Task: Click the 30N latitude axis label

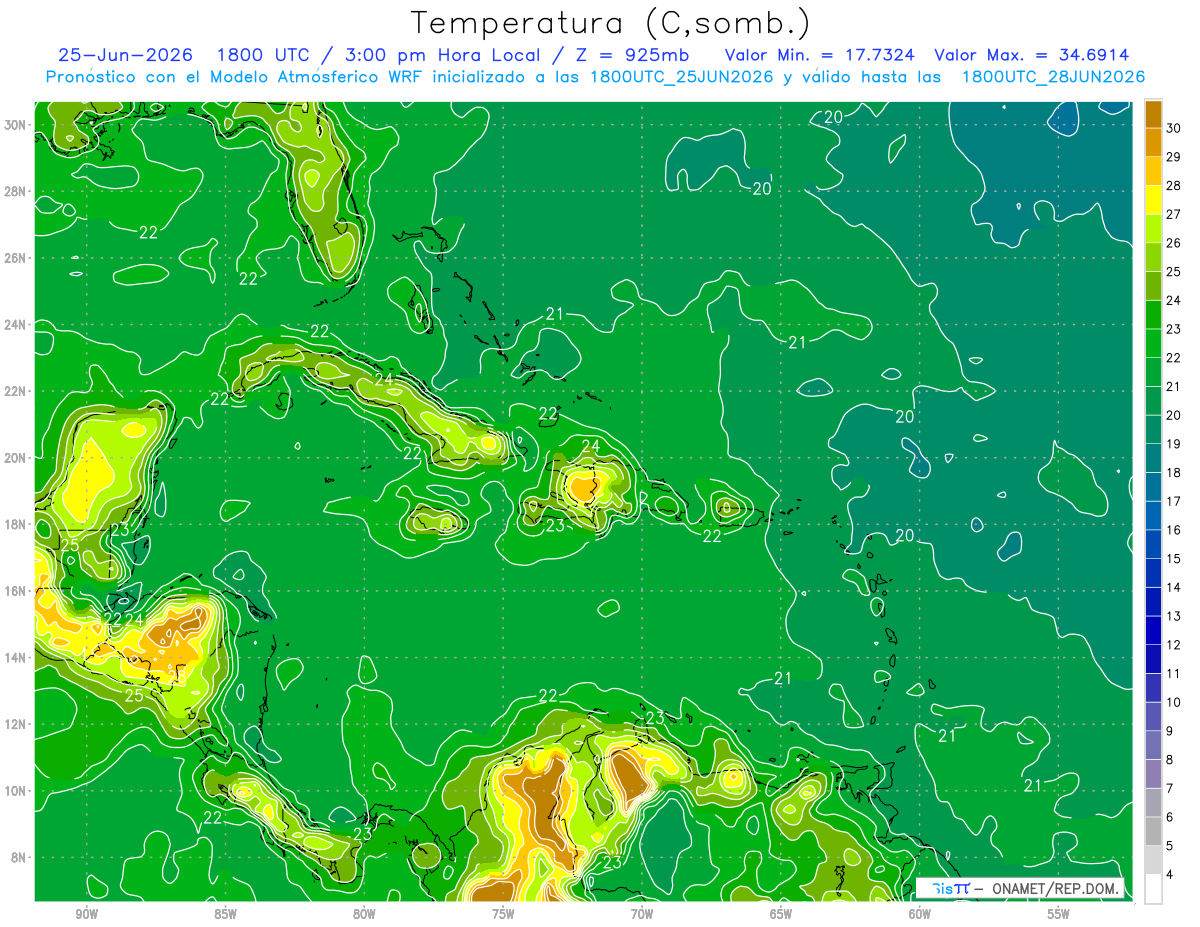Action: pos(17,125)
